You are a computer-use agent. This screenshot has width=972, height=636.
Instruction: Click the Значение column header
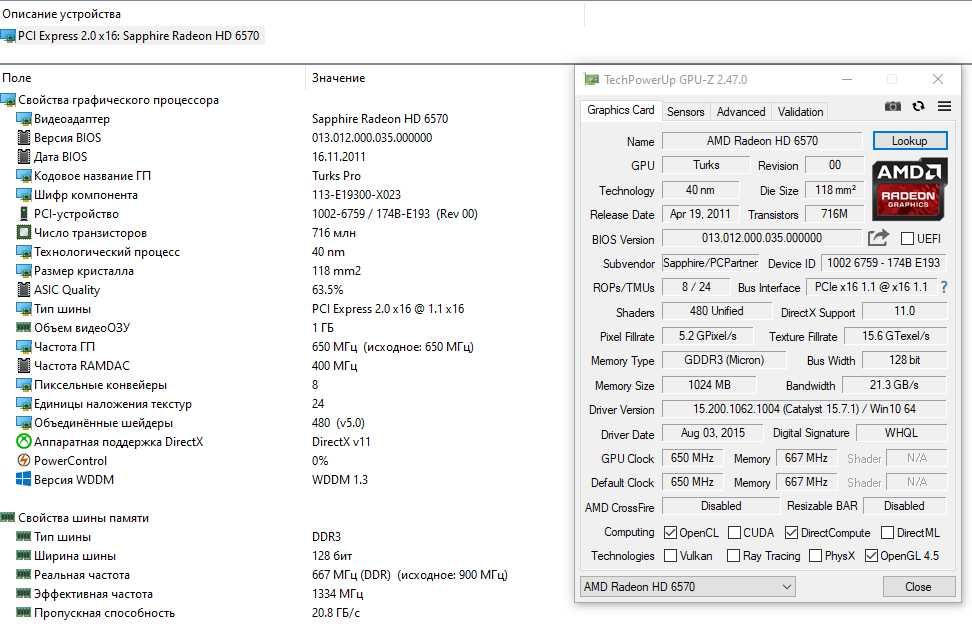(338, 78)
